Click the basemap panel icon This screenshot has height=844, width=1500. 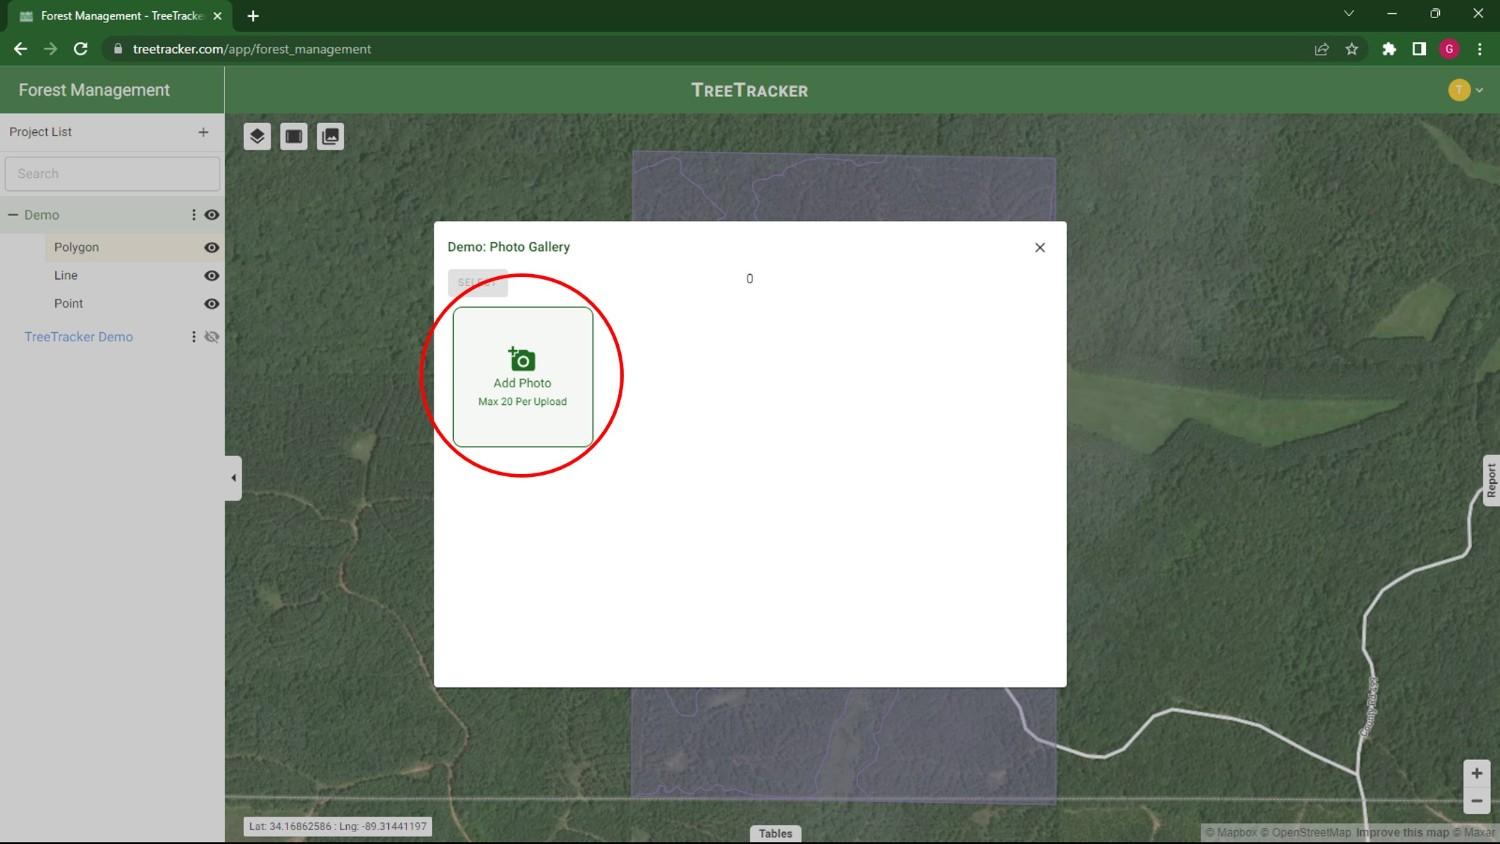point(294,136)
